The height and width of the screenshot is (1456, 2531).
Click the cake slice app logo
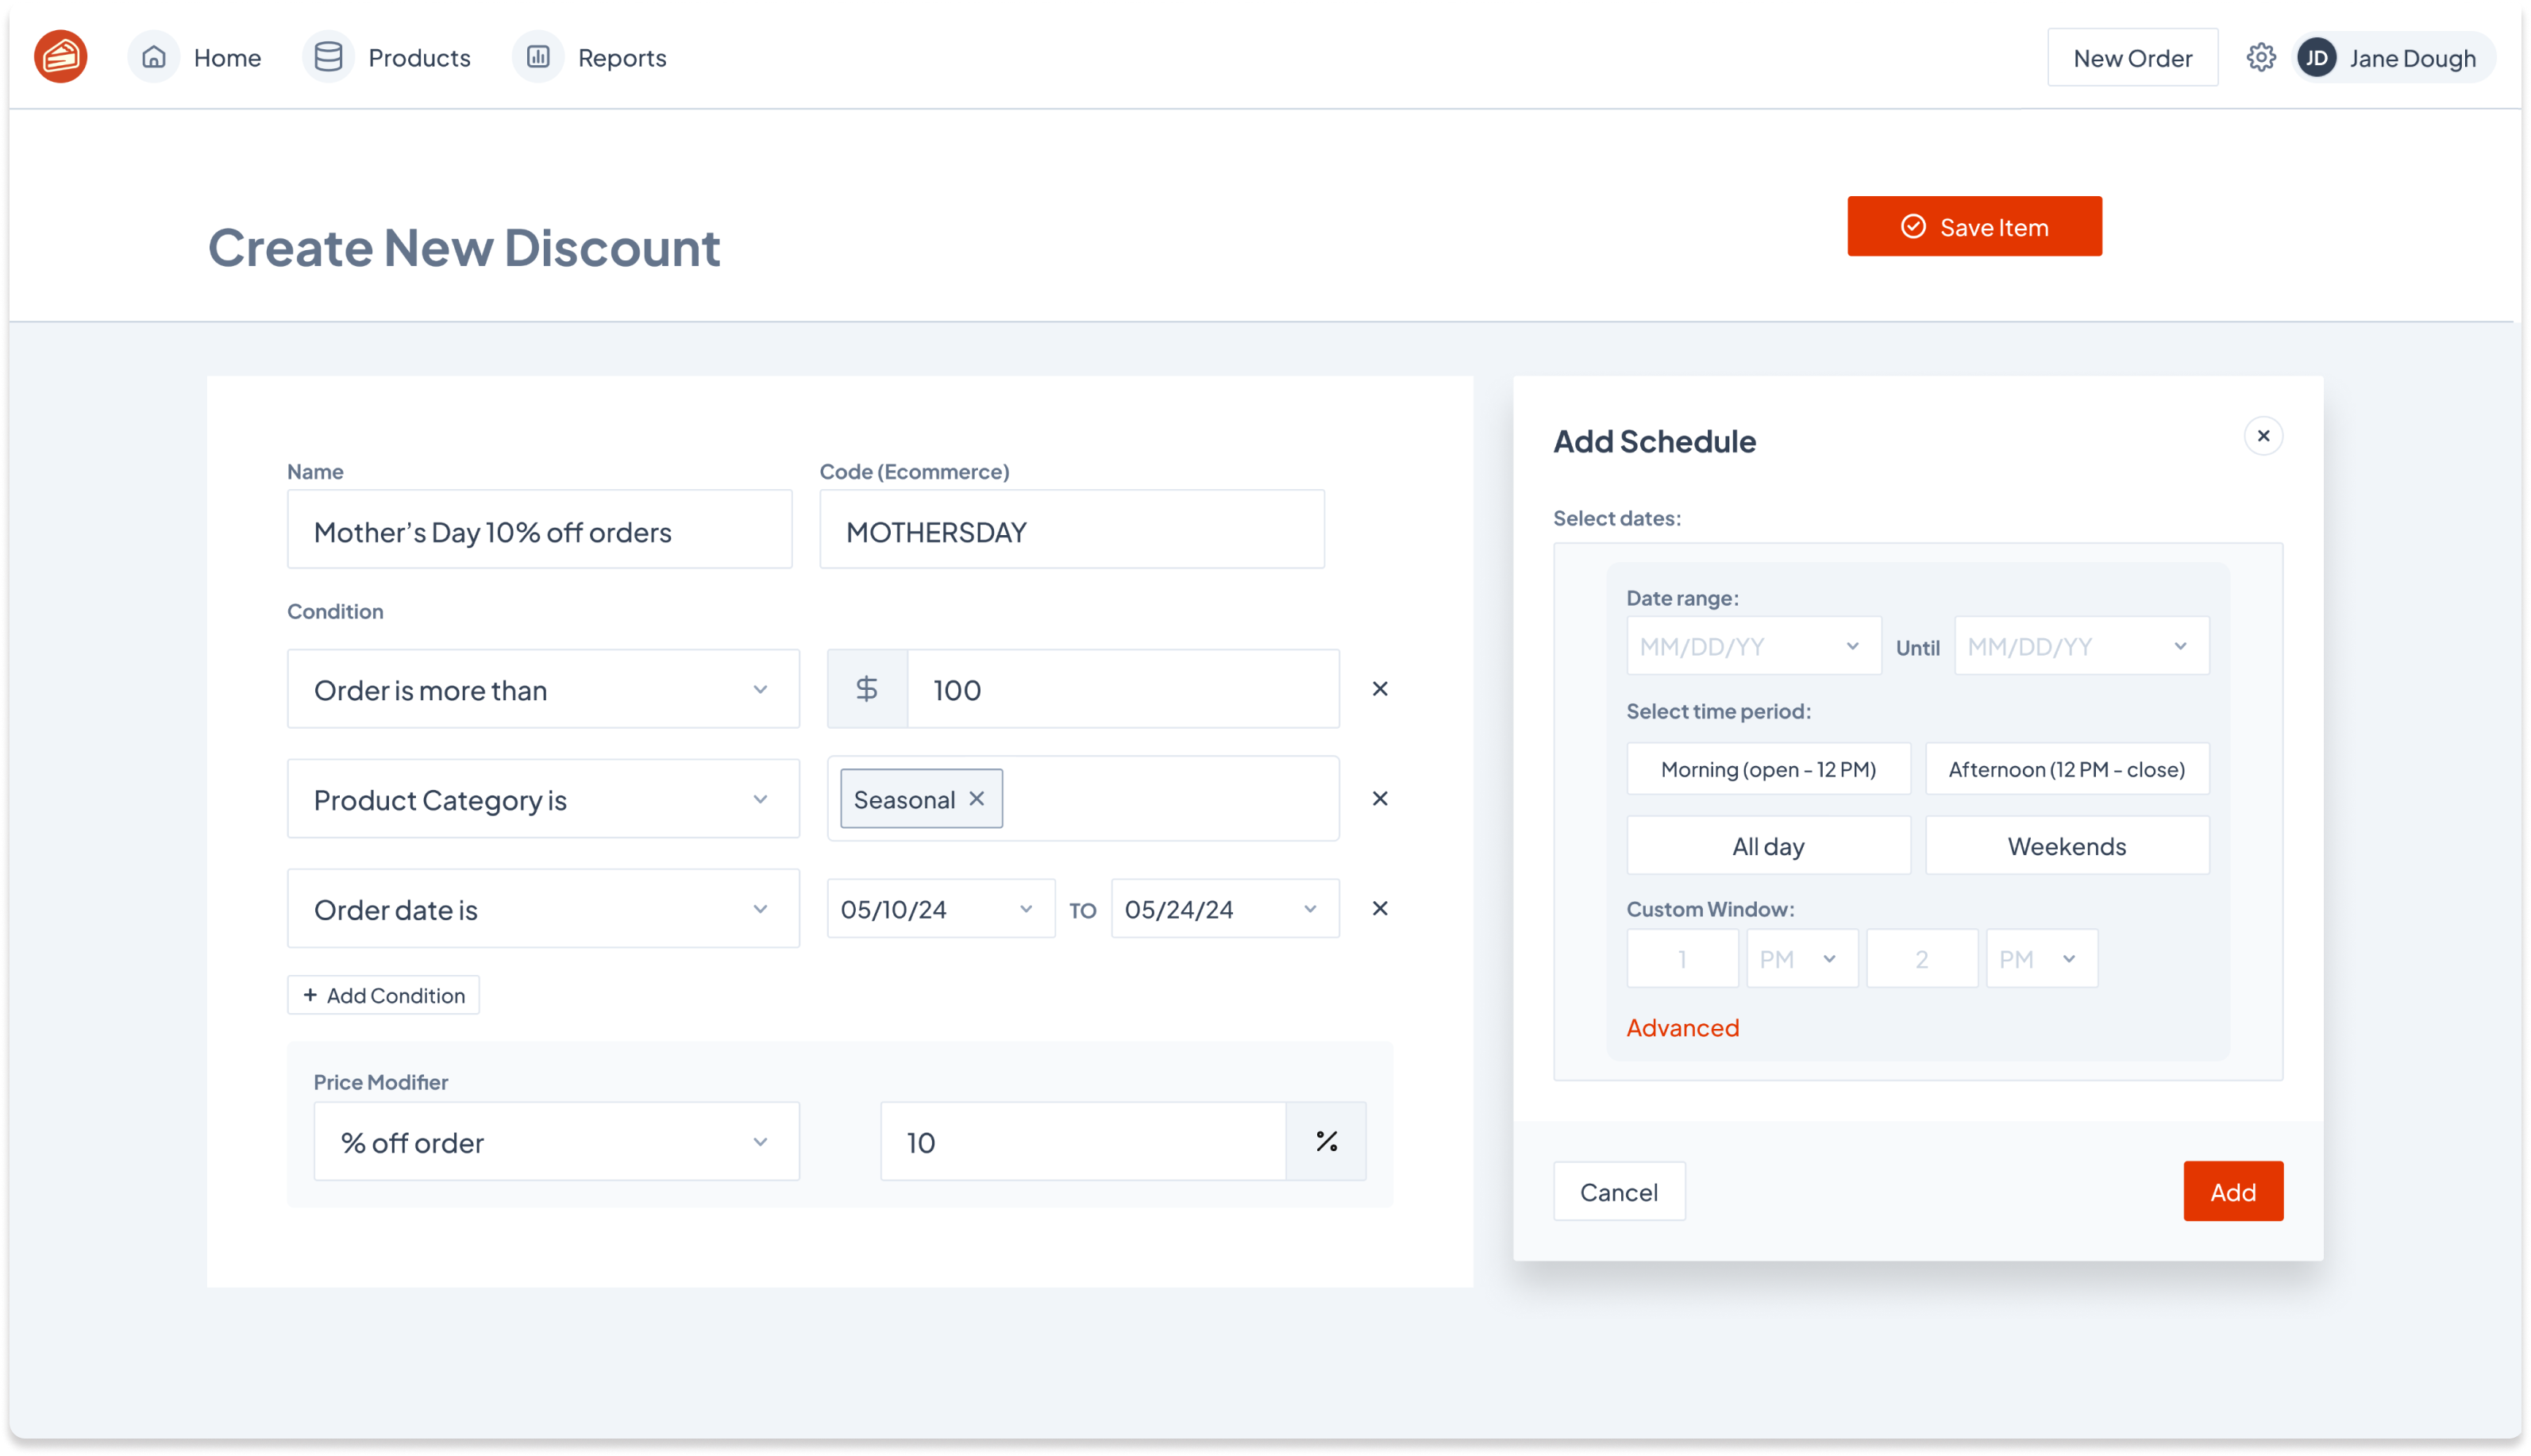coord(60,56)
